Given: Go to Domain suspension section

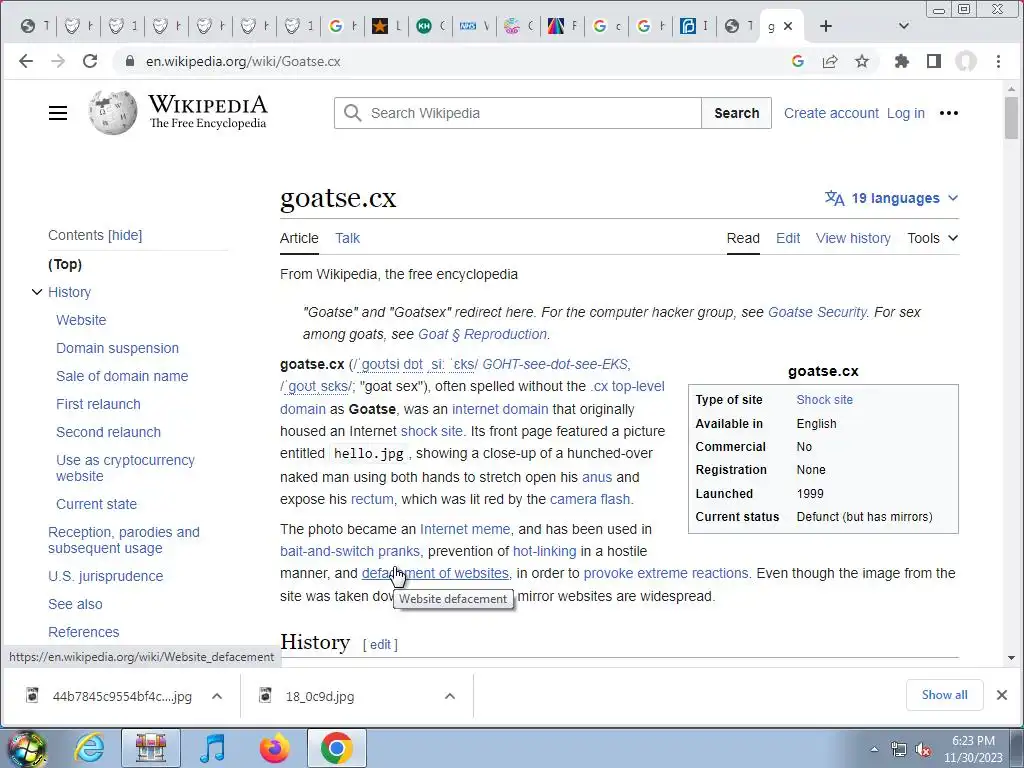Looking at the screenshot, I should pyautogui.click(x=117, y=348).
